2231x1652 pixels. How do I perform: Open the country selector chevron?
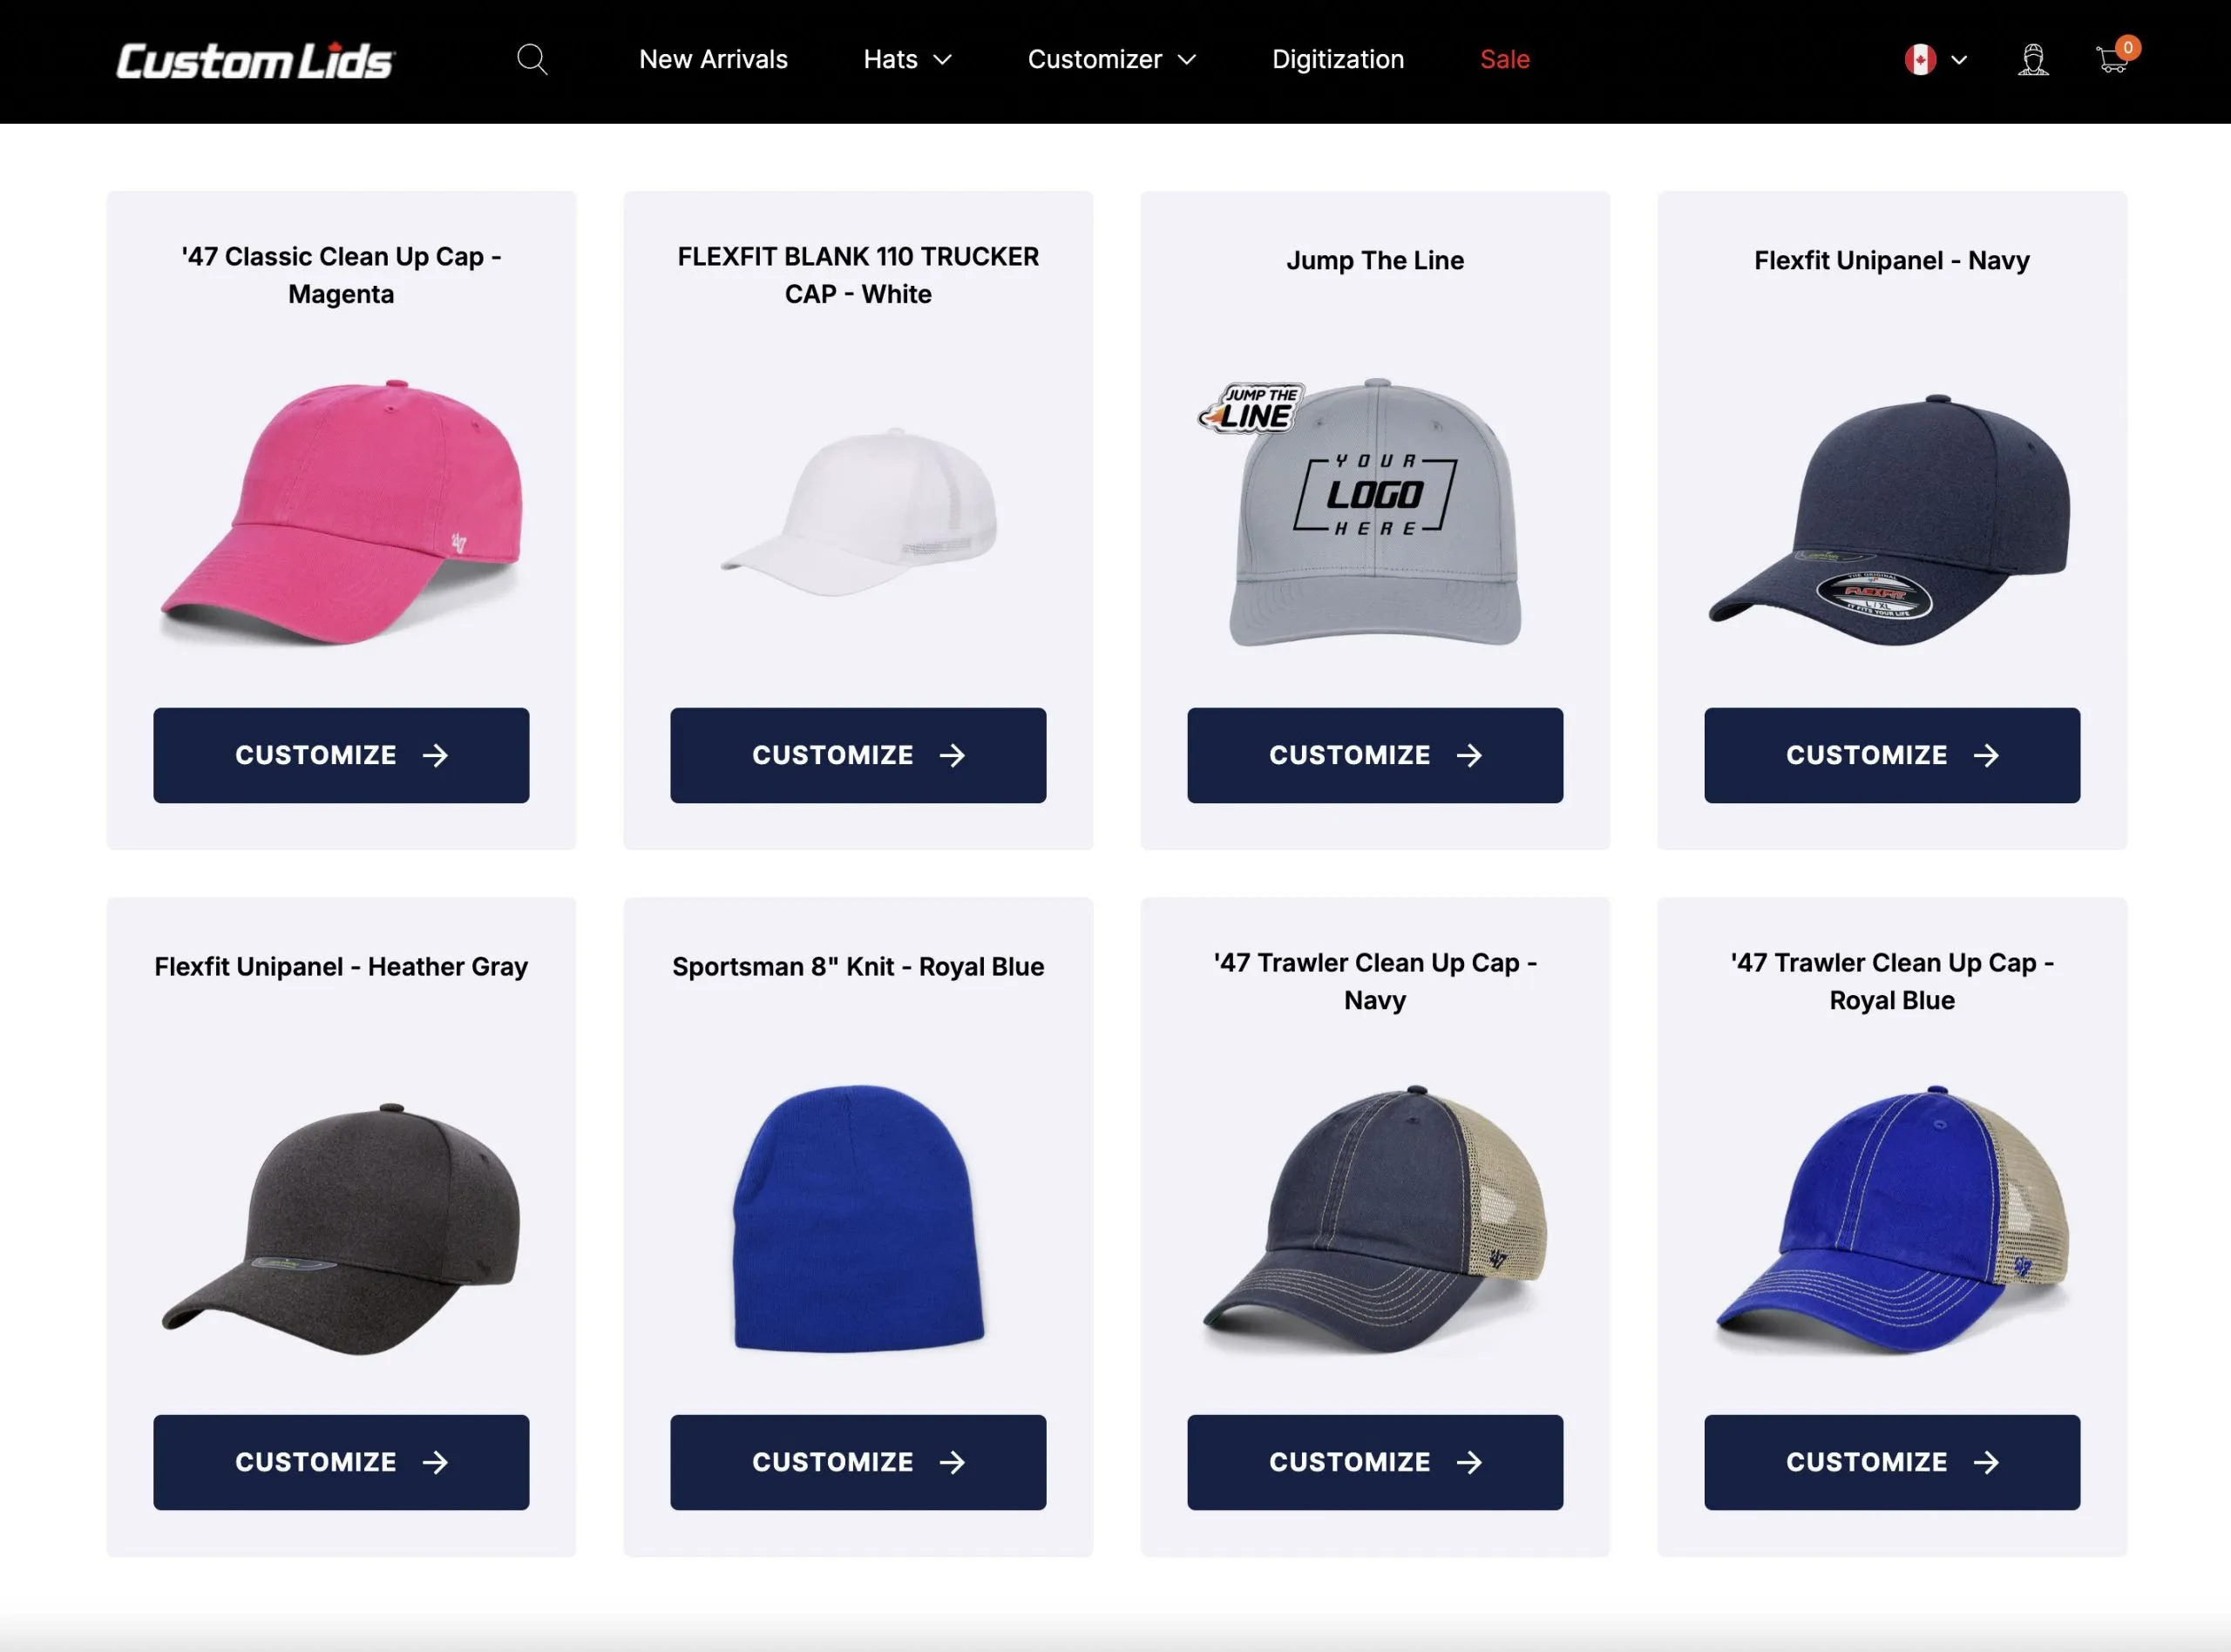pyautogui.click(x=1959, y=60)
